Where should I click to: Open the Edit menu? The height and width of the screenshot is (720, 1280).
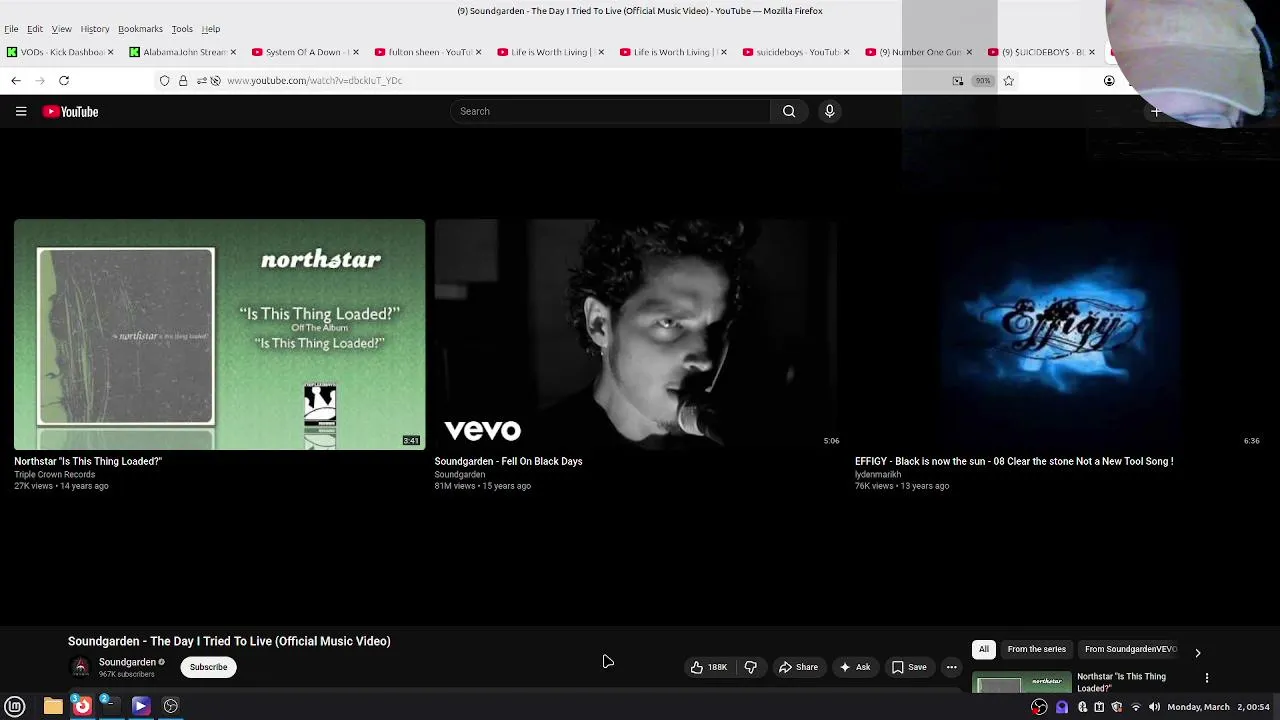(35, 29)
